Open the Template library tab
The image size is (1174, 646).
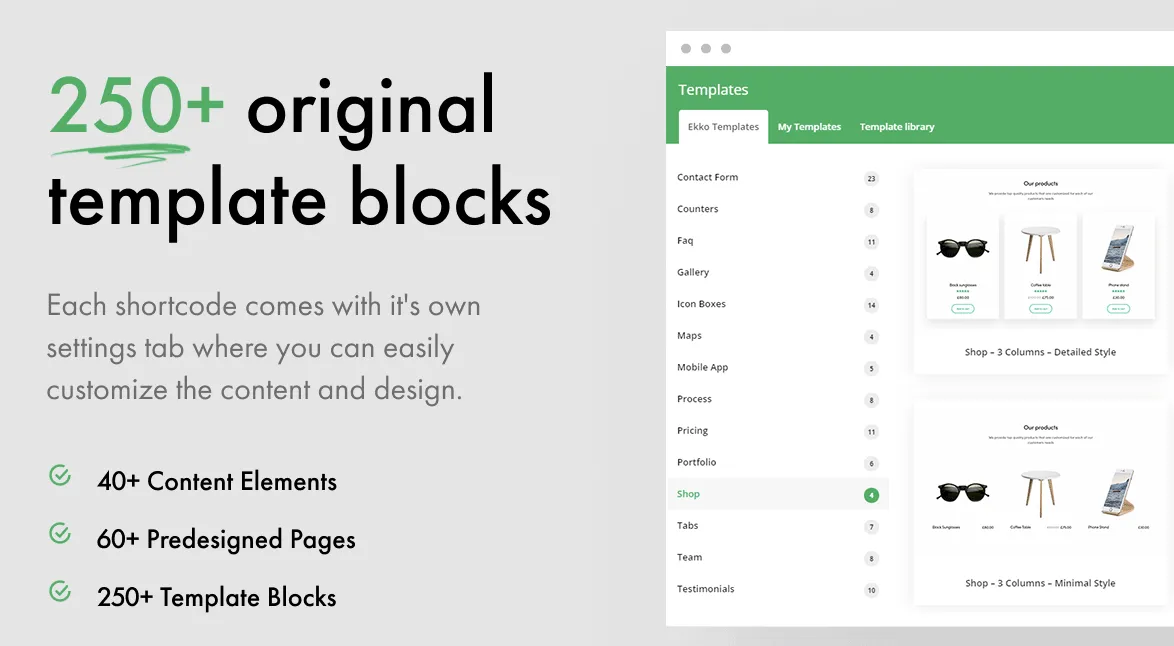897,127
